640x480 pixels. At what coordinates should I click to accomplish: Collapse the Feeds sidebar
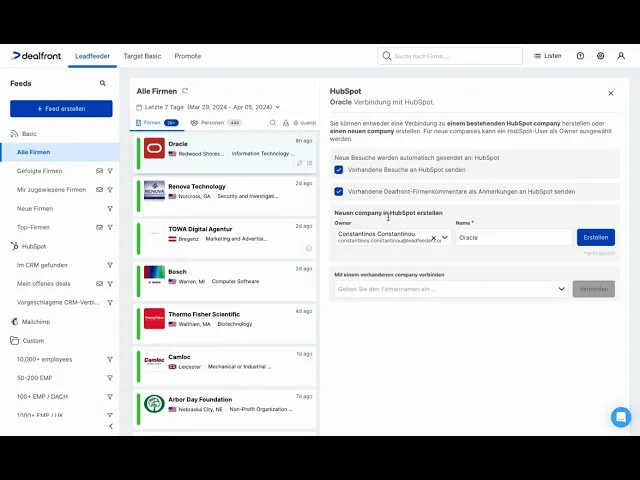[111, 426]
